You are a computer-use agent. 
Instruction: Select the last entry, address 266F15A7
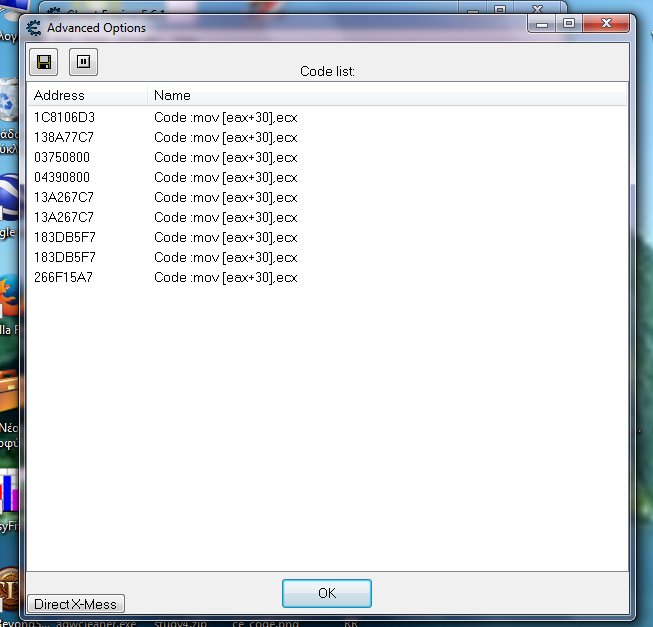[64, 277]
